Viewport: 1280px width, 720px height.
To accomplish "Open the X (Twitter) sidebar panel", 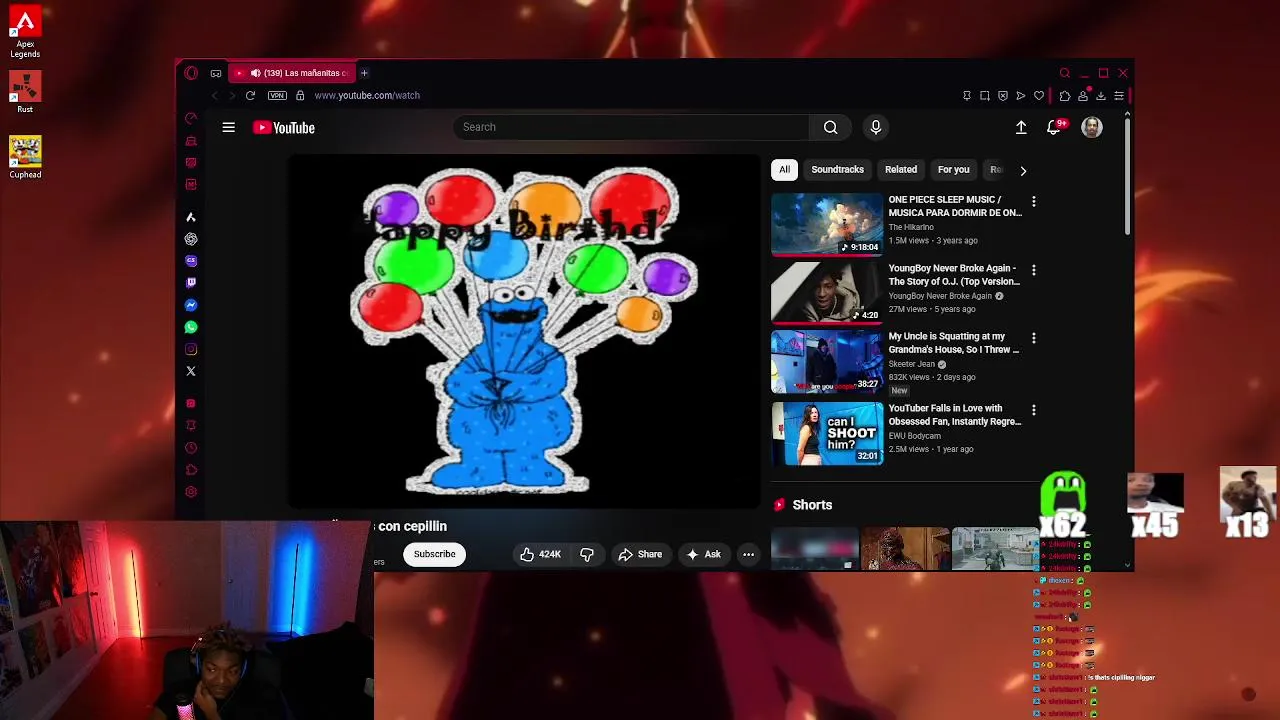I will click(x=191, y=371).
